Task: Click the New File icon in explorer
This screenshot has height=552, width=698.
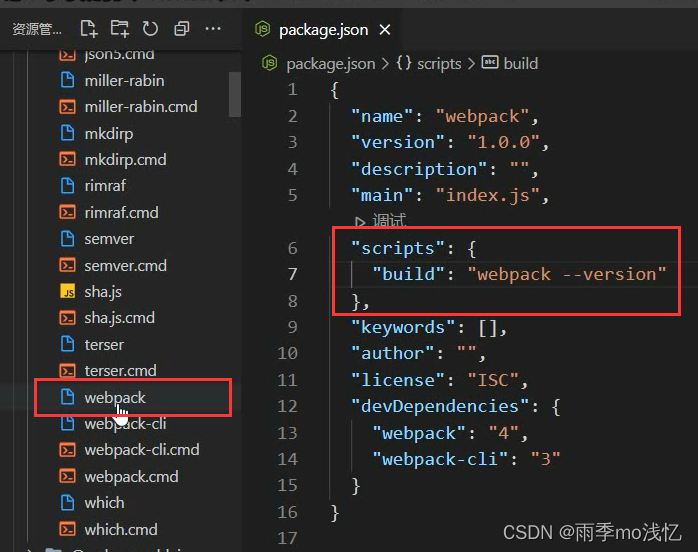Action: (x=89, y=29)
